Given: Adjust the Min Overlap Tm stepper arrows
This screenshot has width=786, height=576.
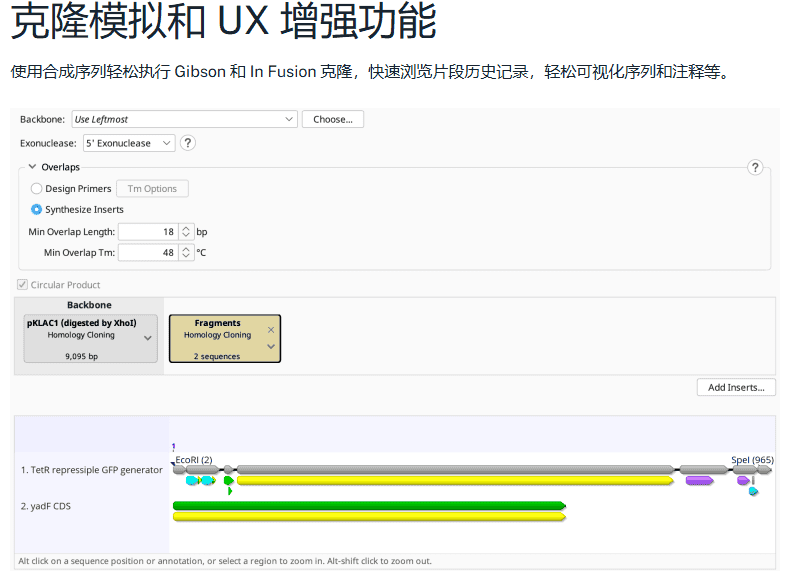Looking at the screenshot, I should tap(186, 253).
